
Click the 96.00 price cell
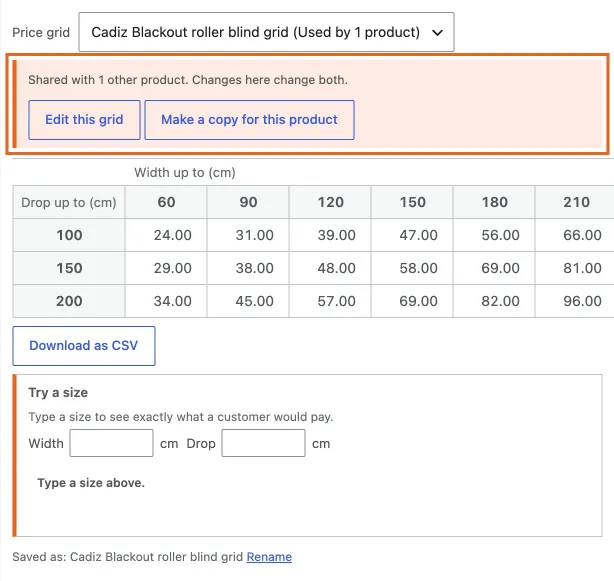coord(575,301)
